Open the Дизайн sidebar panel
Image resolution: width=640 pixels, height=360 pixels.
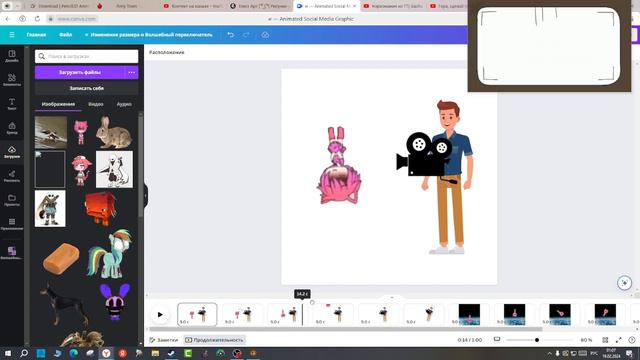(12, 56)
